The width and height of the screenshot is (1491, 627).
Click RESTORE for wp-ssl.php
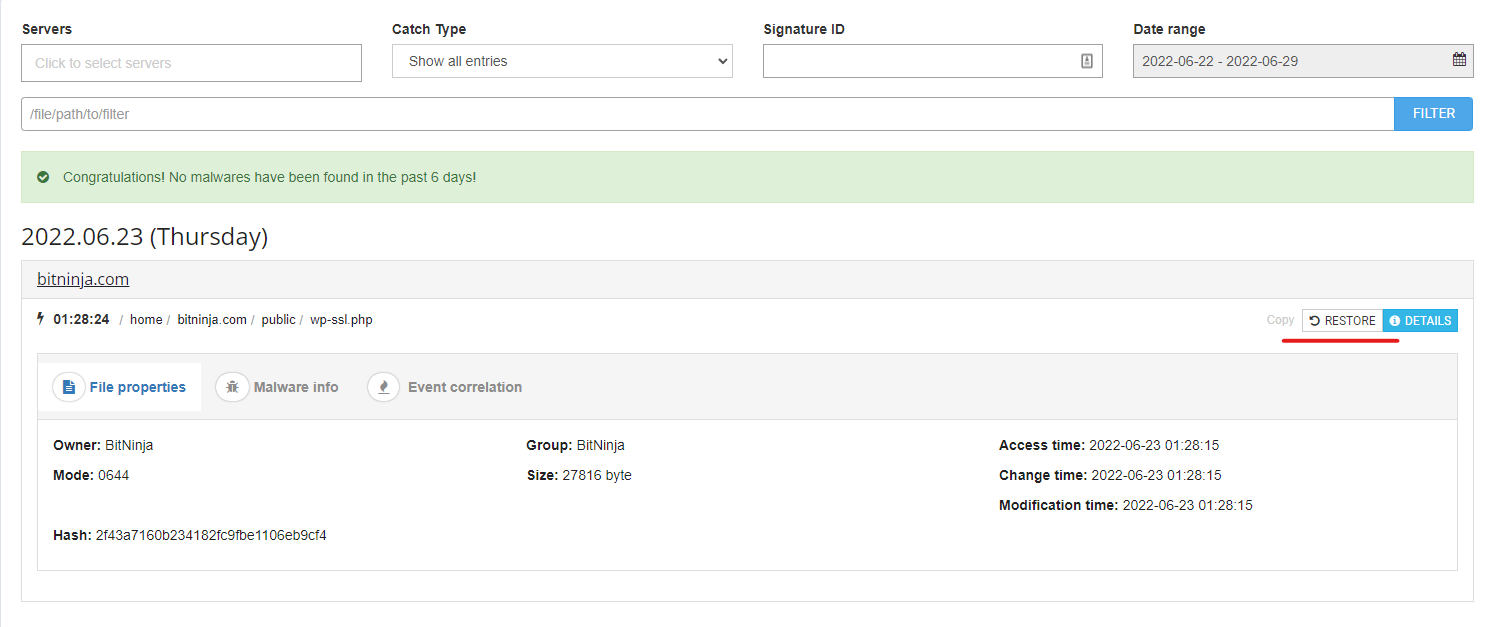pyautogui.click(x=1343, y=320)
